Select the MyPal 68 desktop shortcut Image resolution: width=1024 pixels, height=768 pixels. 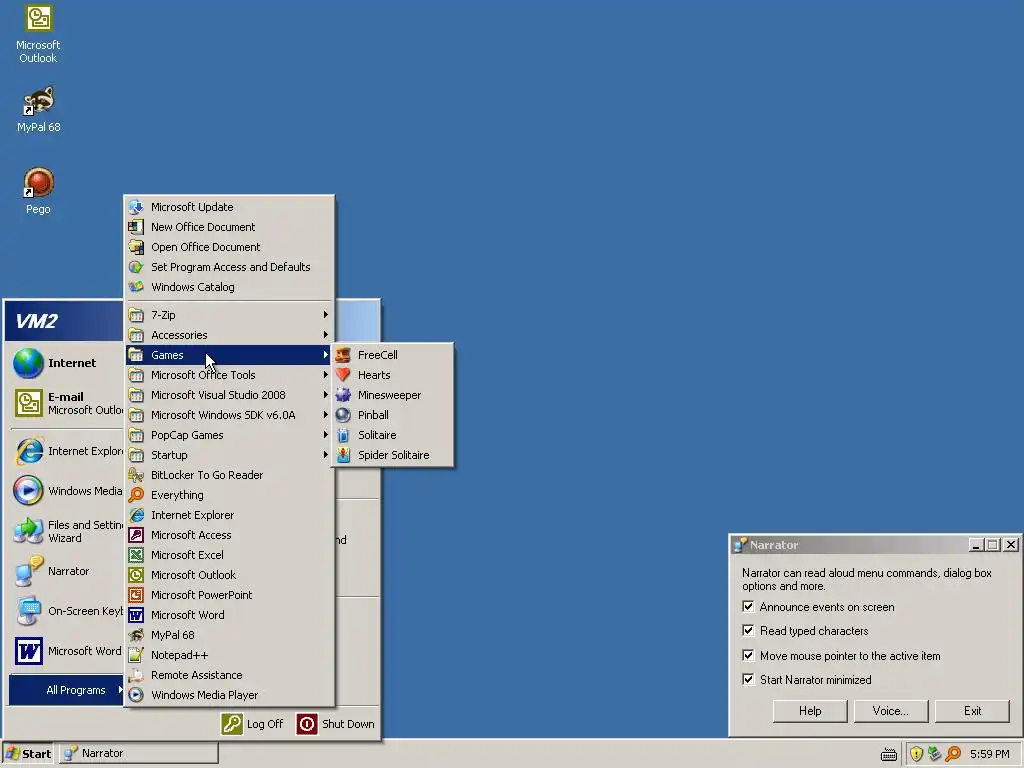38,109
